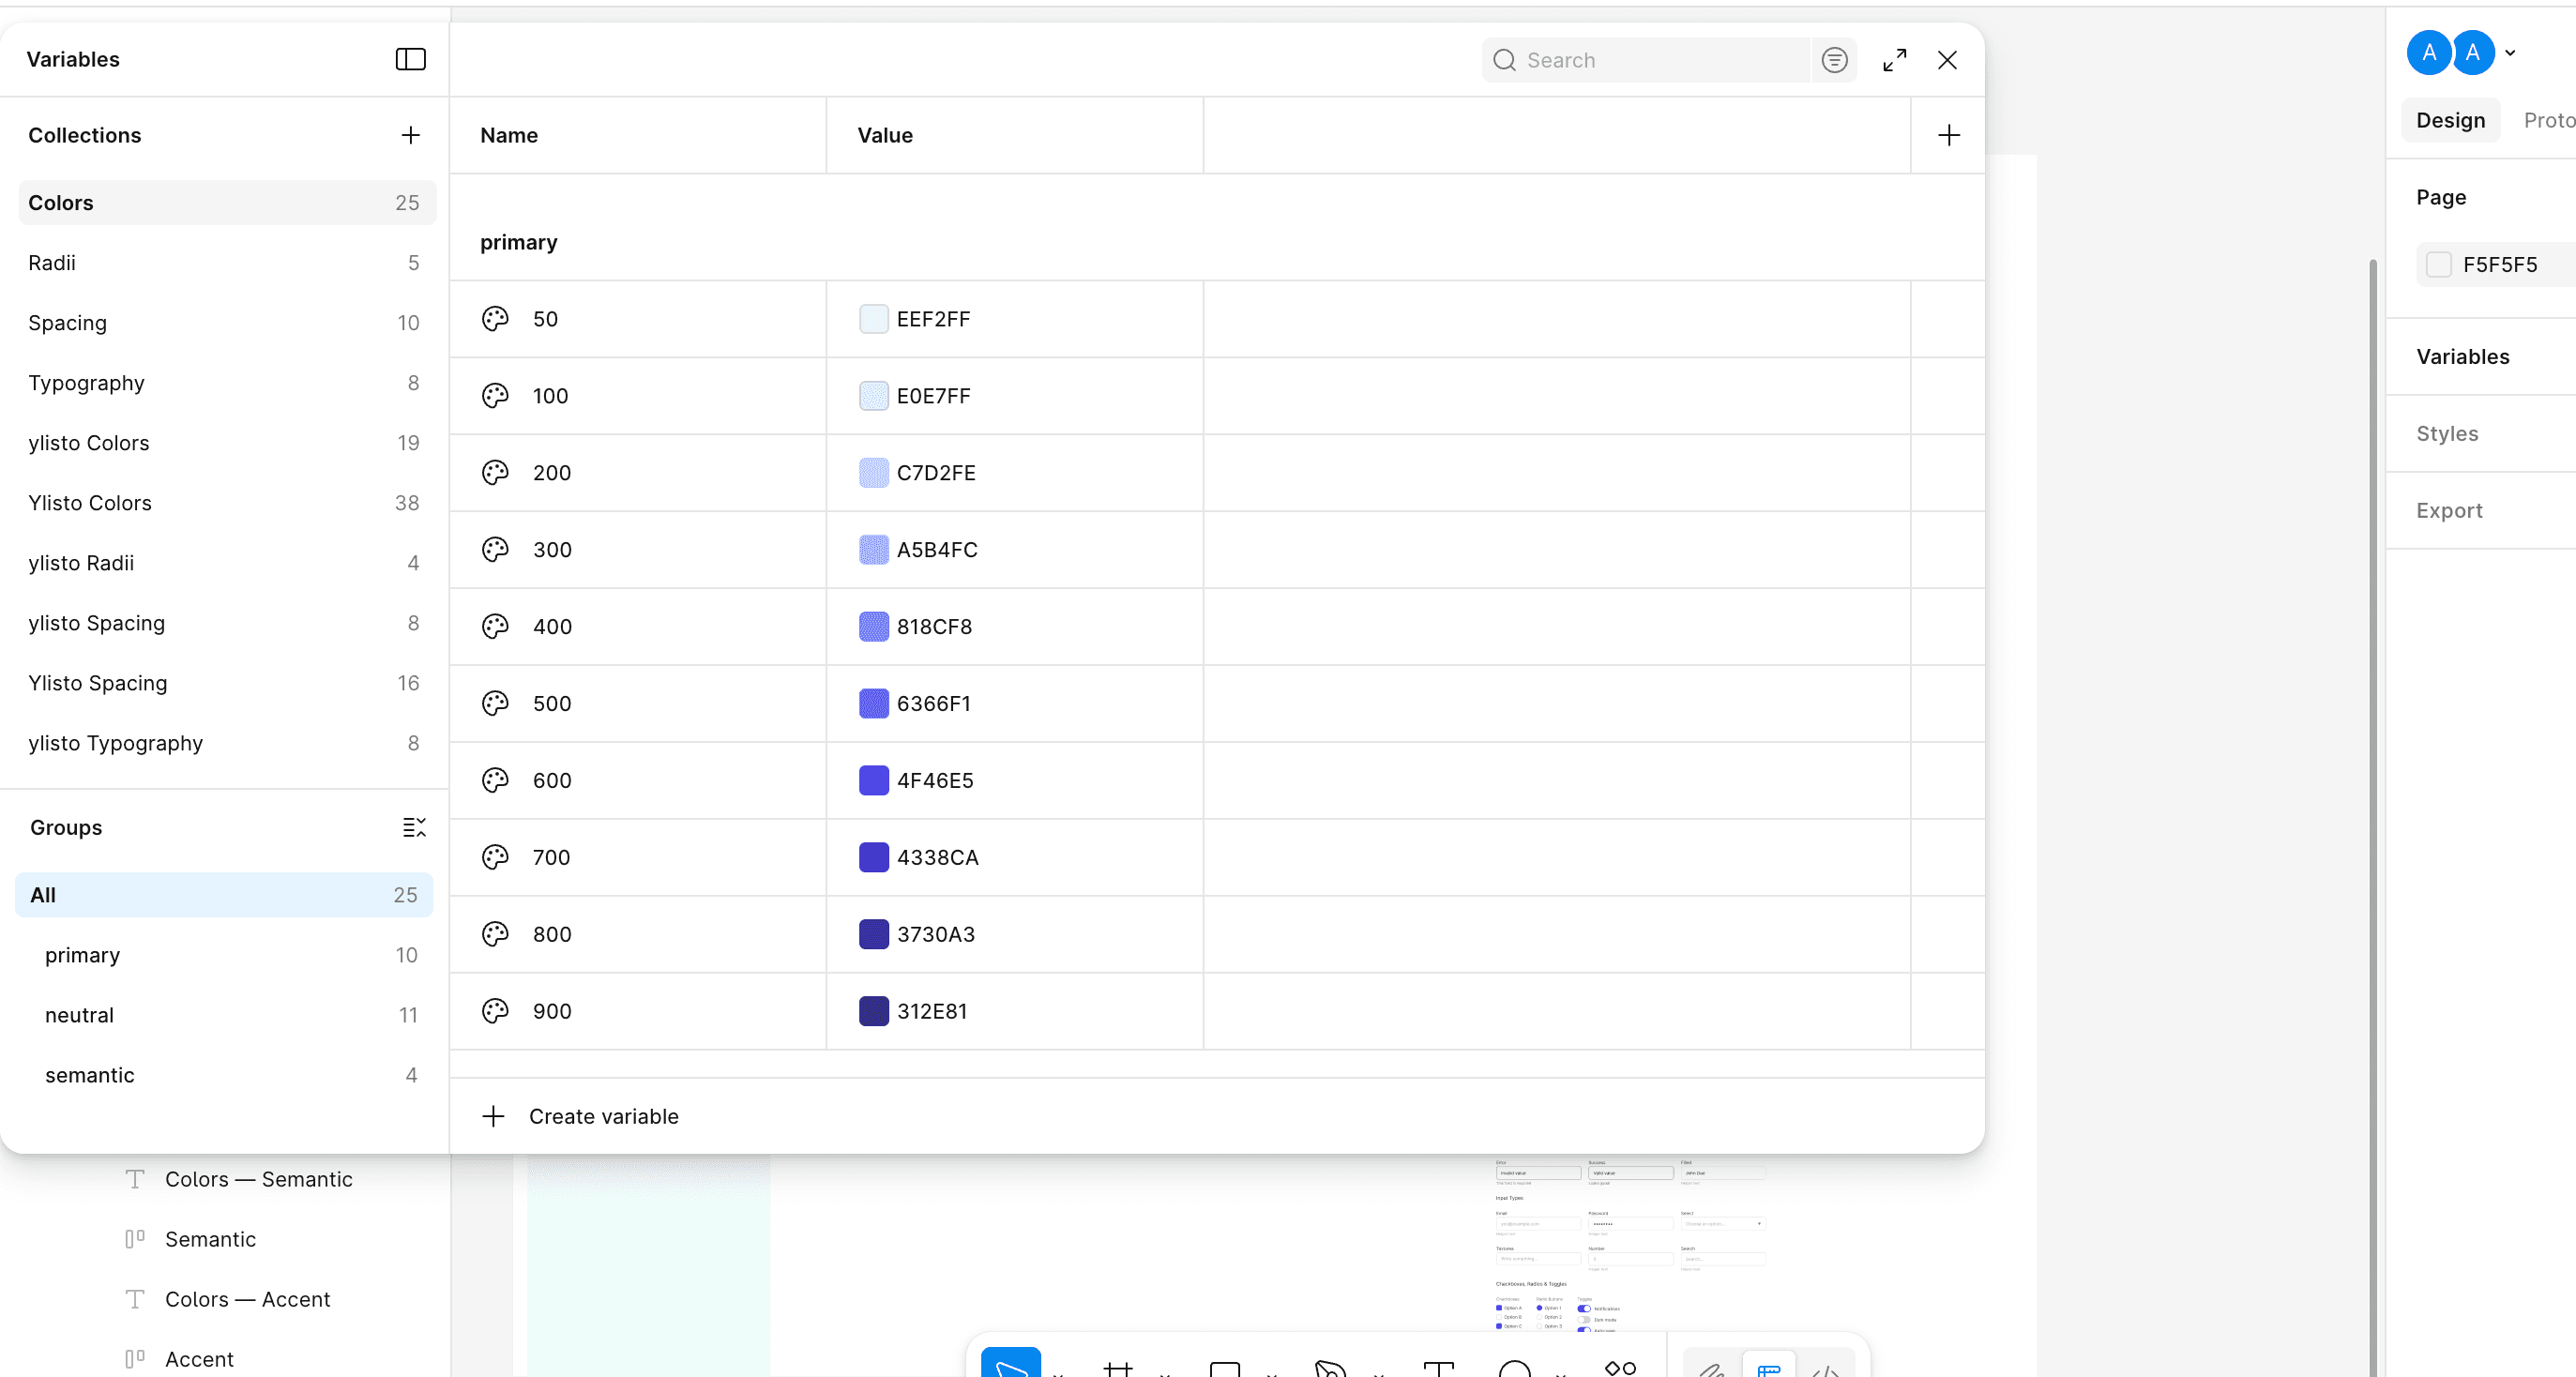Viewport: 2576px width, 1377px height.
Task: Collapse the Variables panel with the sidebar icon
Action: 410,59
